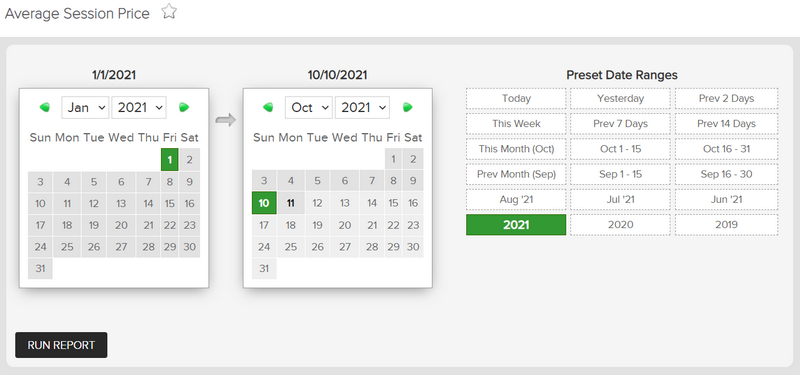The image size is (800, 375).
Task: Choose the Yesterday preset range
Action: (x=620, y=98)
